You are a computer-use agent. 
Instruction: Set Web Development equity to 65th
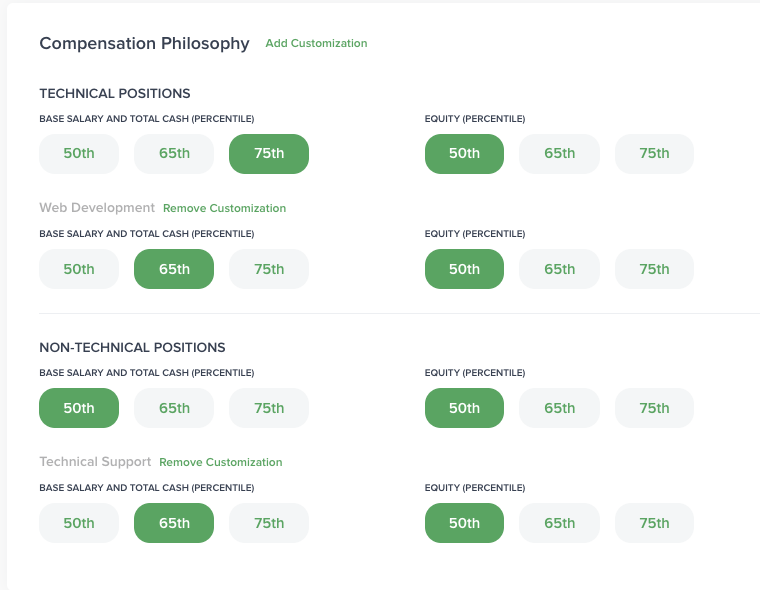tap(560, 269)
